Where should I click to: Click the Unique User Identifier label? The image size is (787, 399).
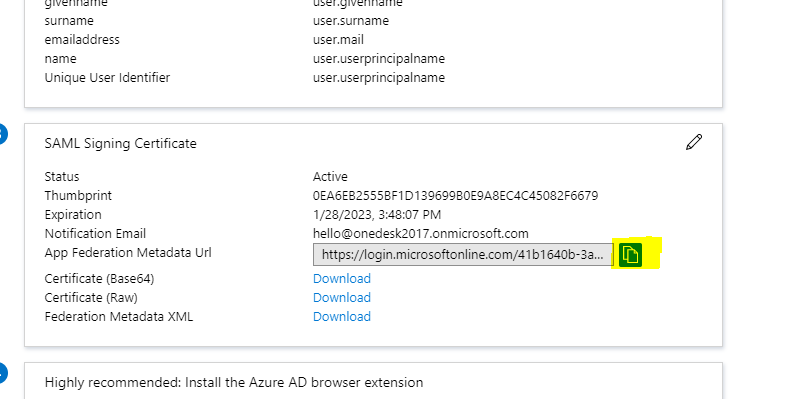tap(107, 78)
